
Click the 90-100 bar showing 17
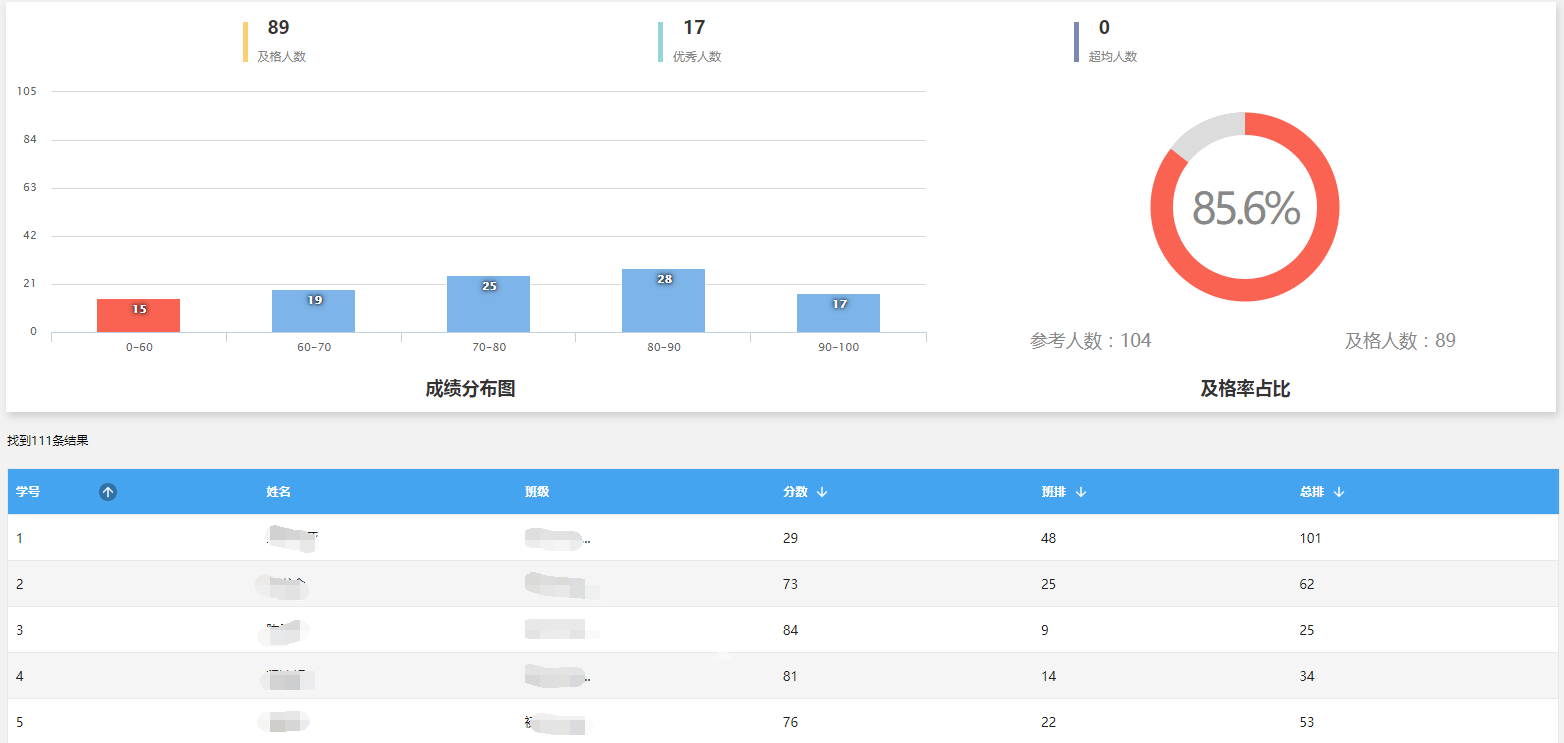838,313
